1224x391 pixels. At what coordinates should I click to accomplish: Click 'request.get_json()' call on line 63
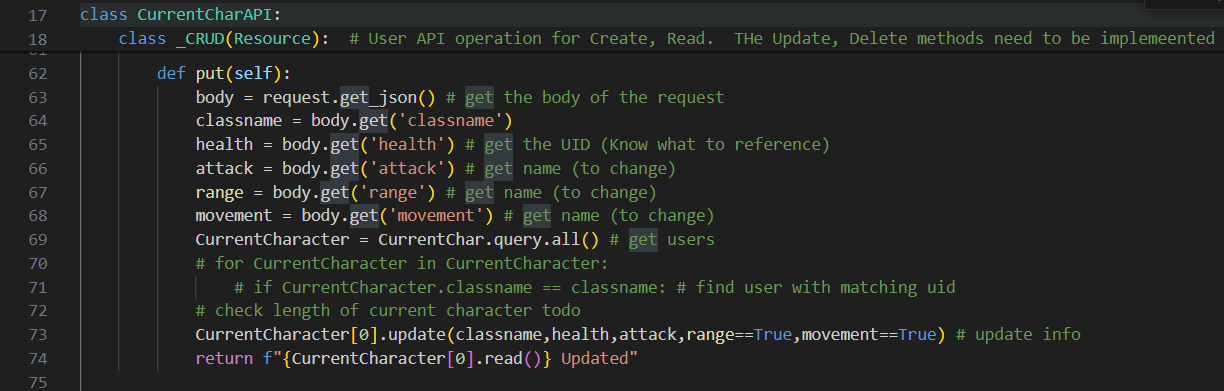tap(350, 97)
